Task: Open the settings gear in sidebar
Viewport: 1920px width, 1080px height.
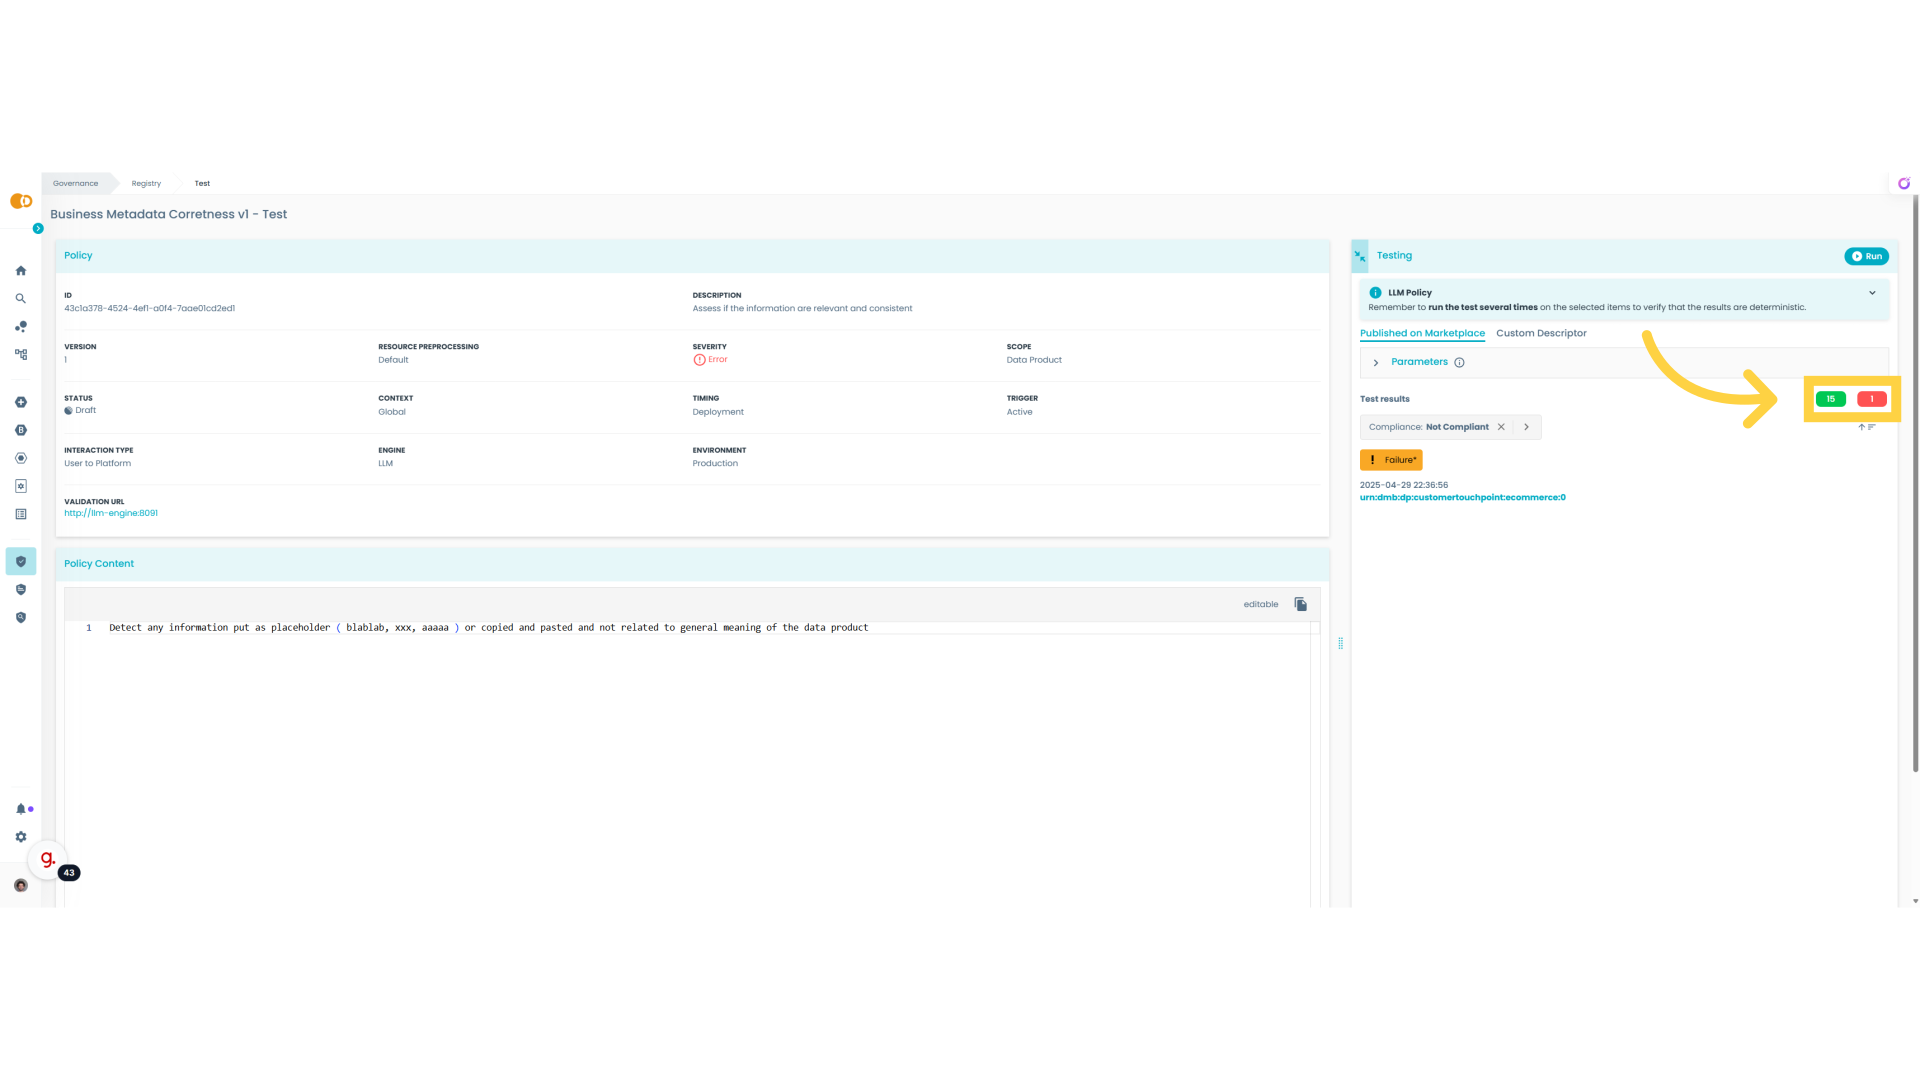Action: point(21,837)
